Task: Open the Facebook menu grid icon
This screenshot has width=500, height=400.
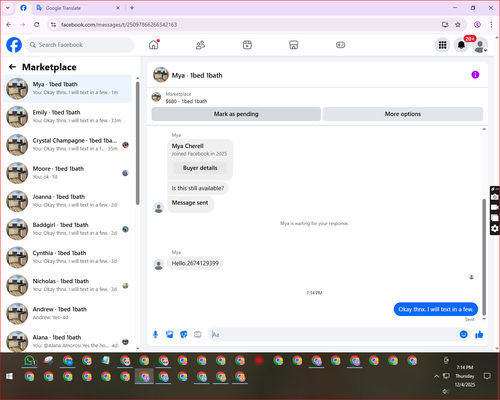Action: pos(442,45)
